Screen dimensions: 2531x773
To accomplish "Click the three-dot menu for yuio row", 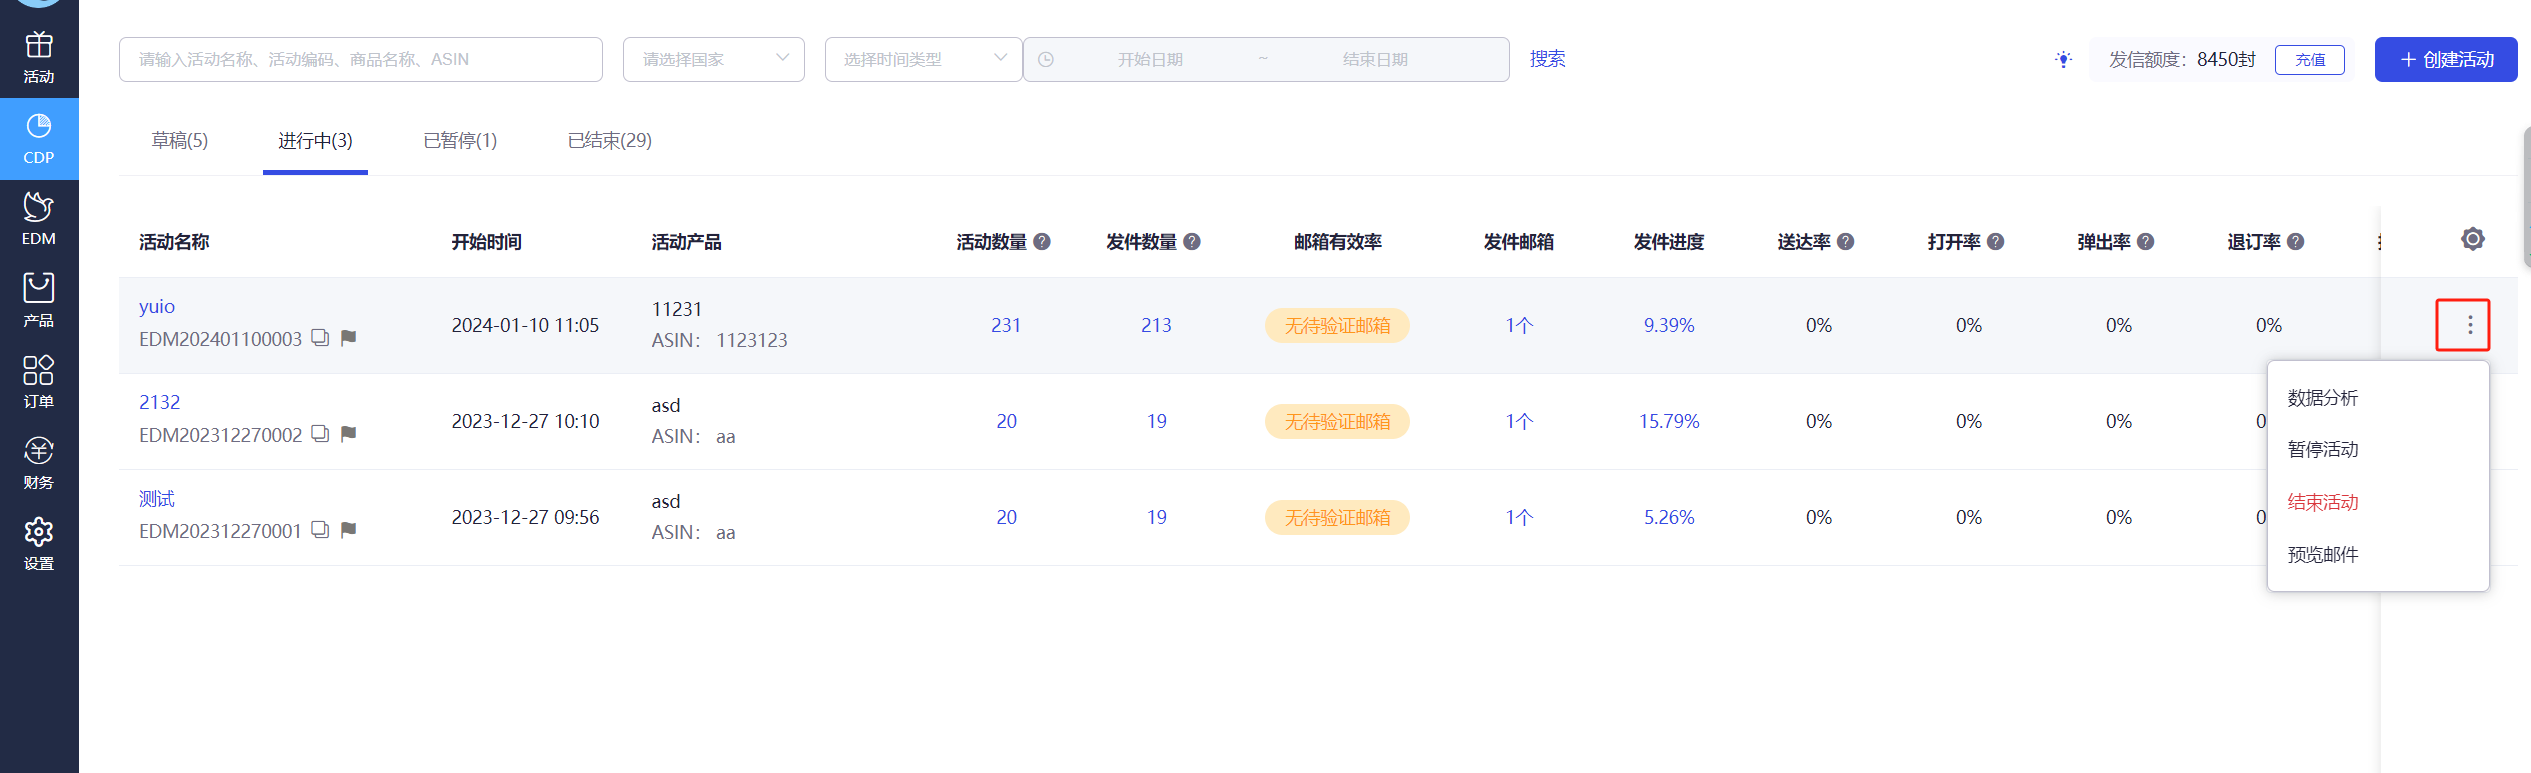I will click(x=2470, y=325).
